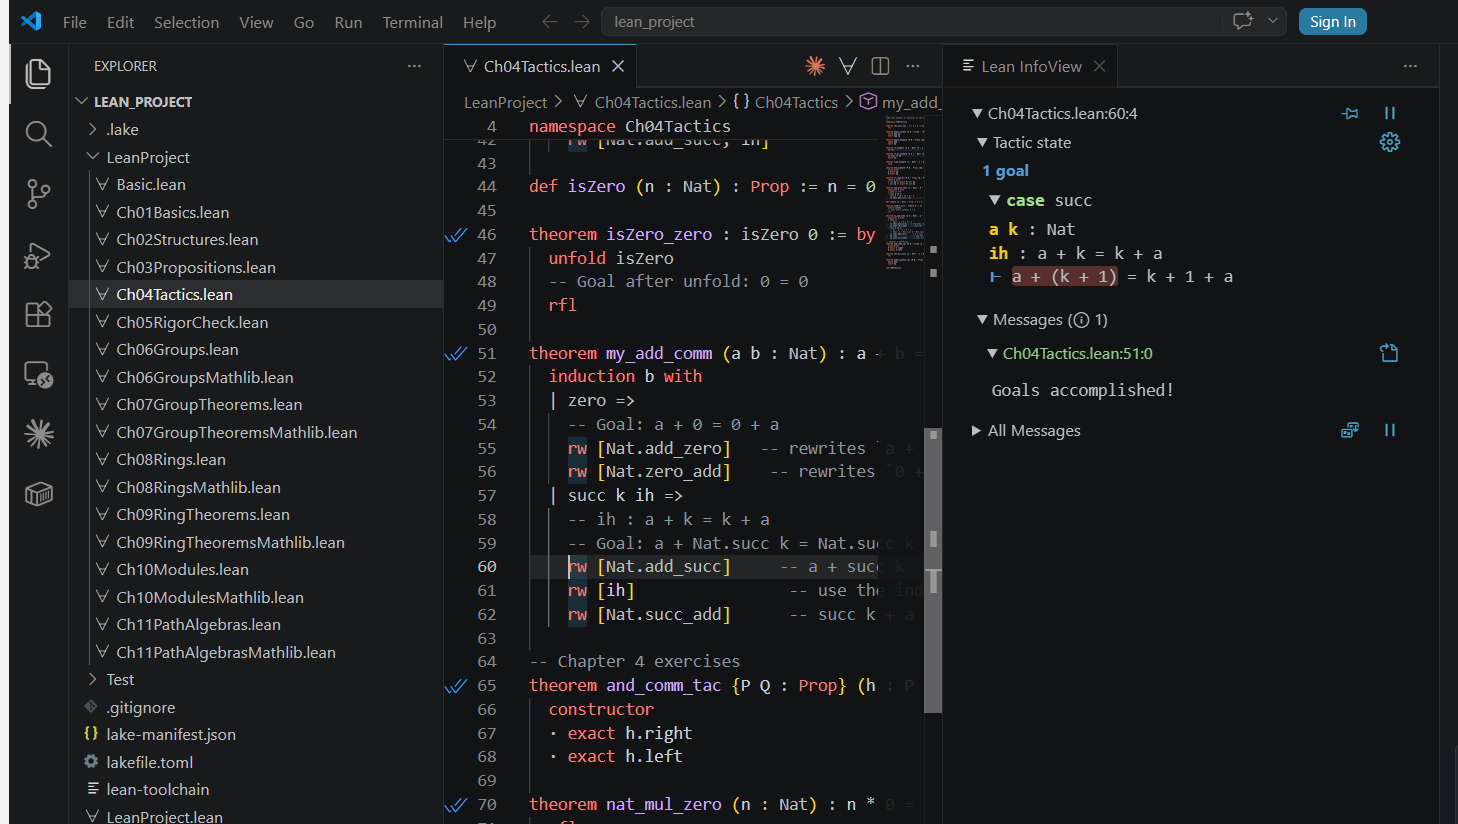Open Ch09RingTheorems.lean file

(203, 514)
